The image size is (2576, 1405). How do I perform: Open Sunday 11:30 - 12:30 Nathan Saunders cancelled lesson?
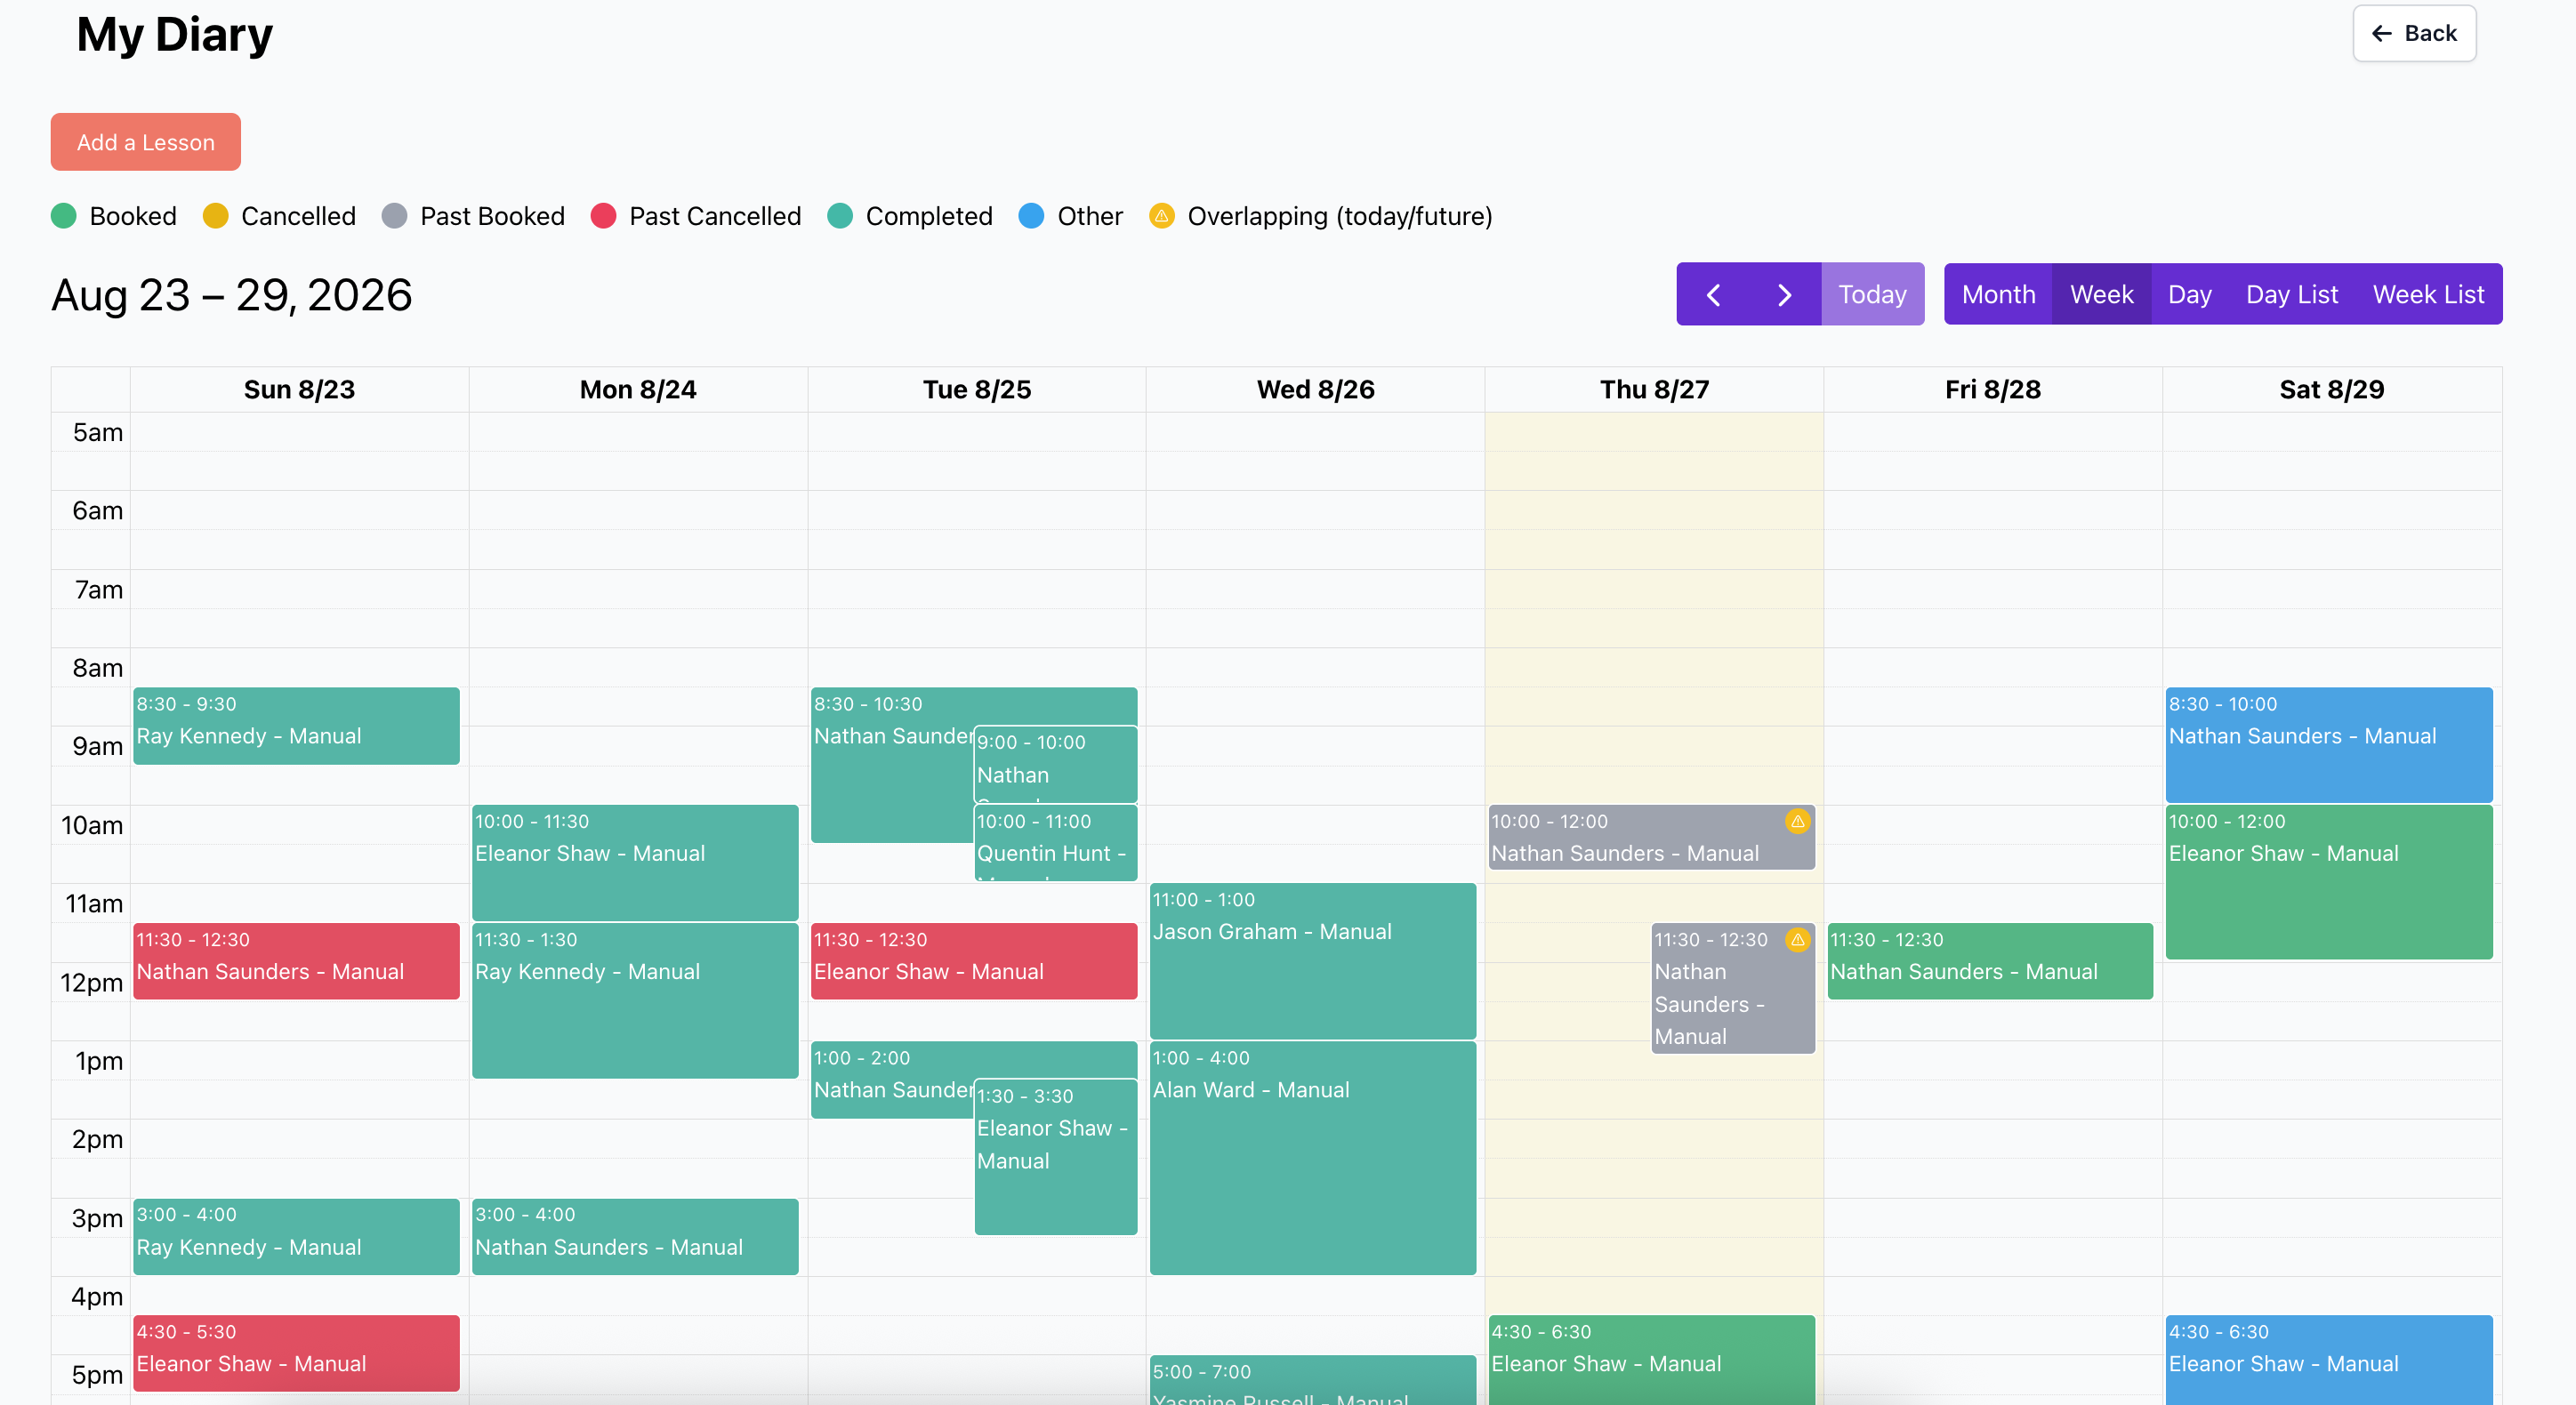296,961
